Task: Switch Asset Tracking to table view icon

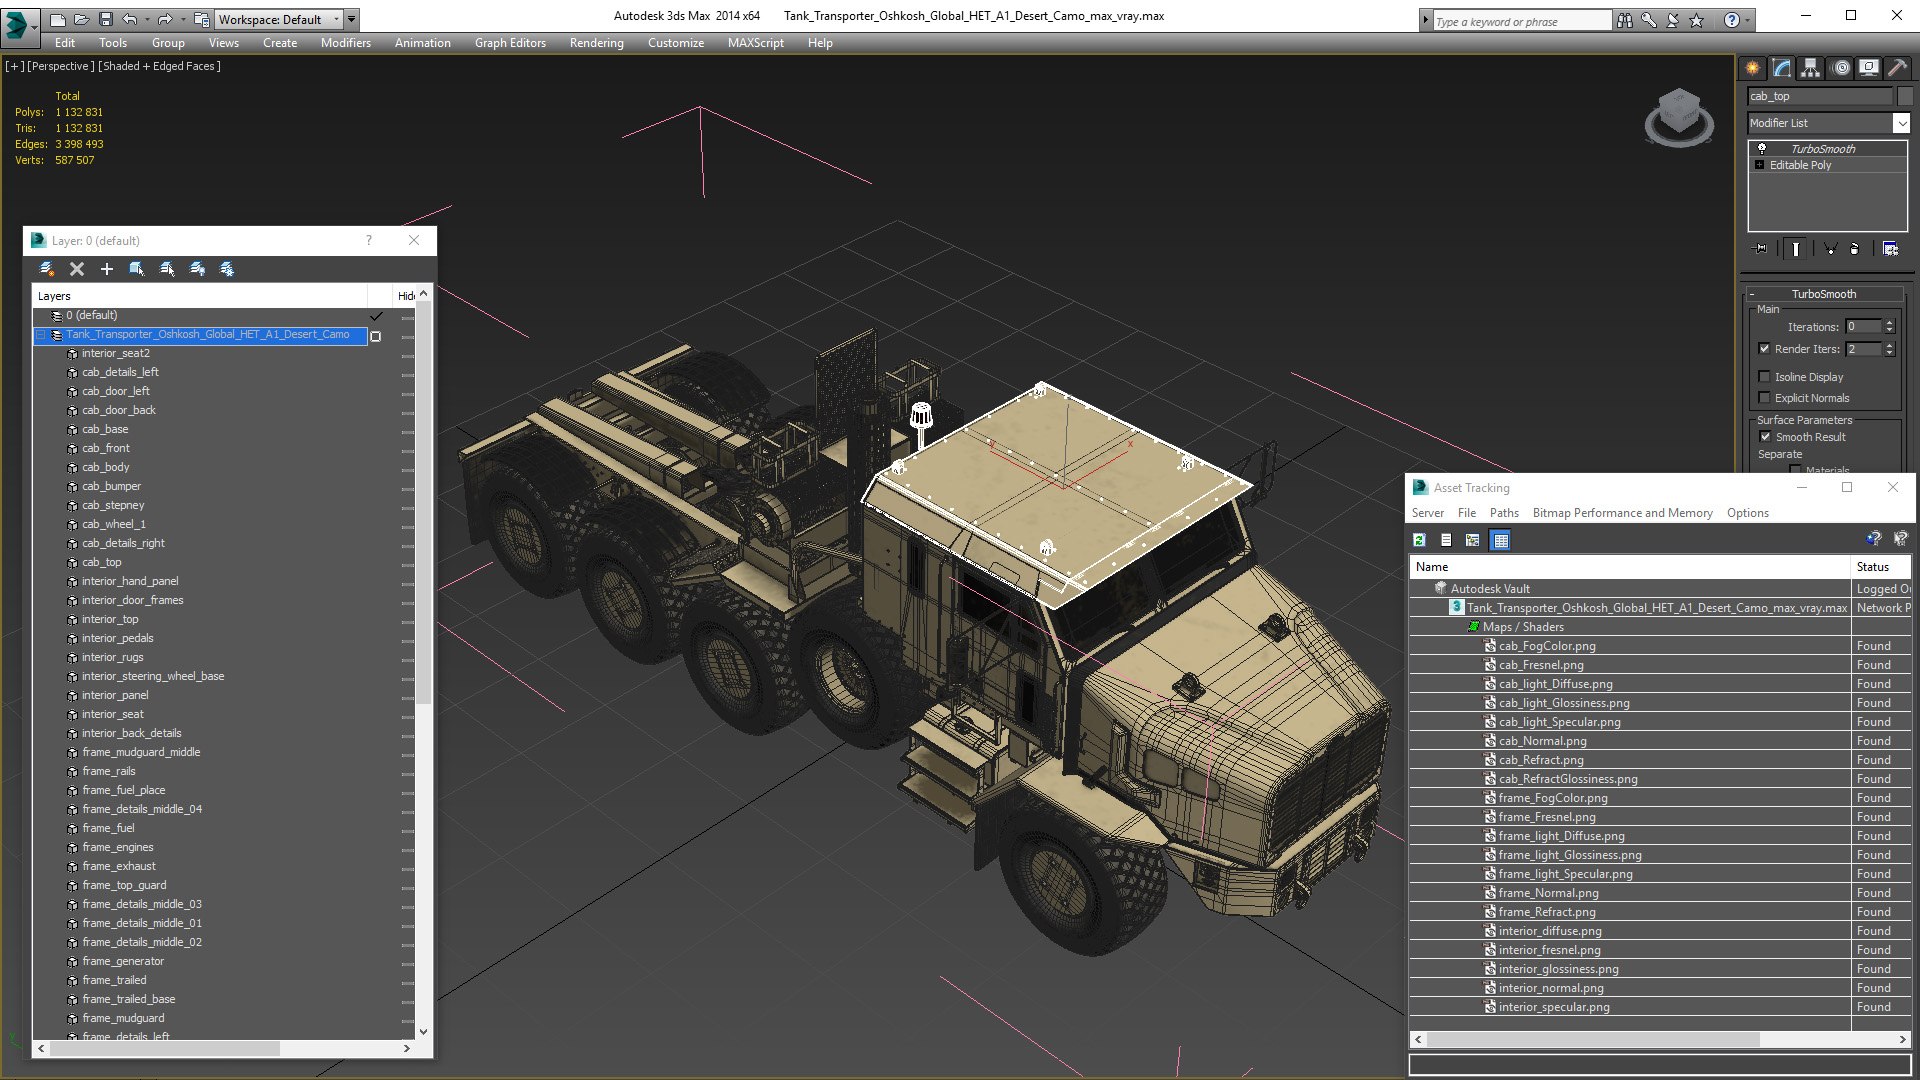Action: coord(1500,540)
